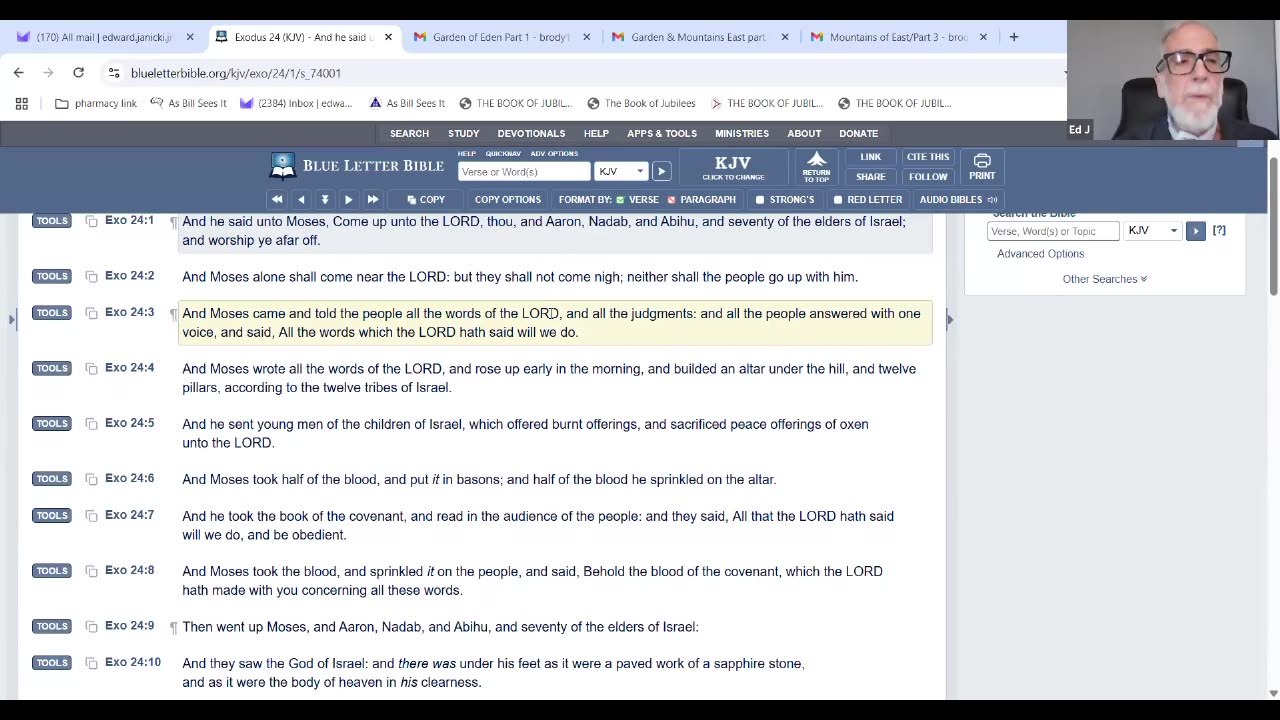The height and width of the screenshot is (720, 1280).
Task: Run the sidebar Search the Bible arrow button
Action: click(x=1195, y=231)
